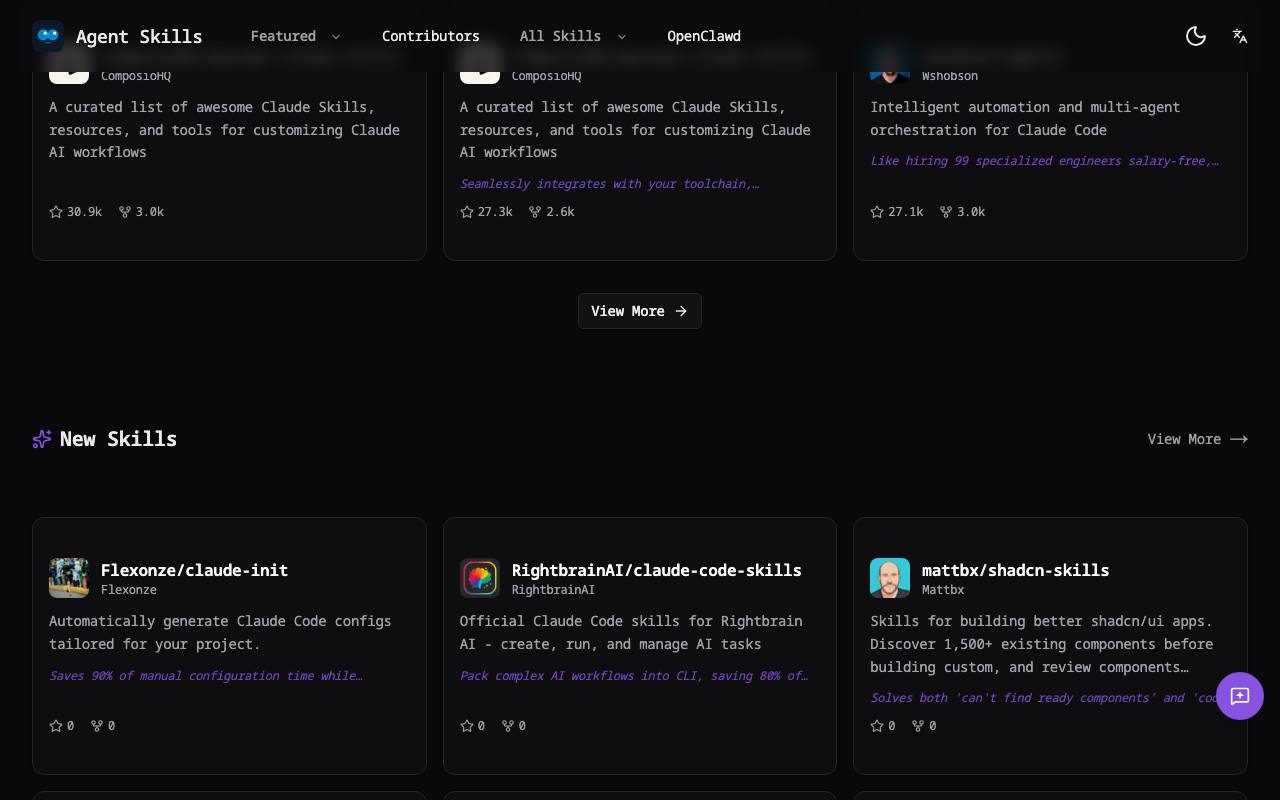Screen dimensions: 1280x800
Task: Open the RightbrainAI/claude-code-skills title
Action: [657, 570]
